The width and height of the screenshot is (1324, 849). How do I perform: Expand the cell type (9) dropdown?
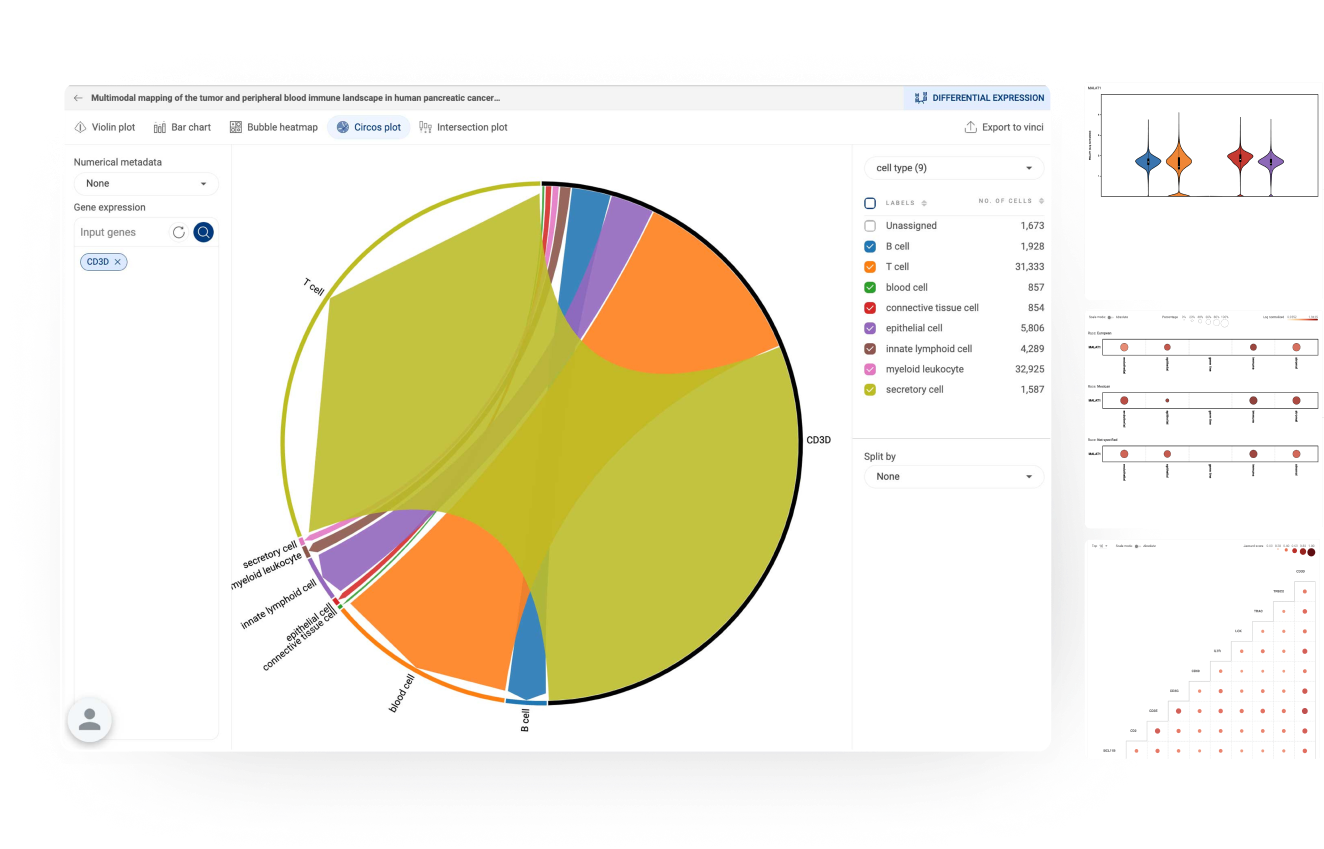(x=953, y=168)
